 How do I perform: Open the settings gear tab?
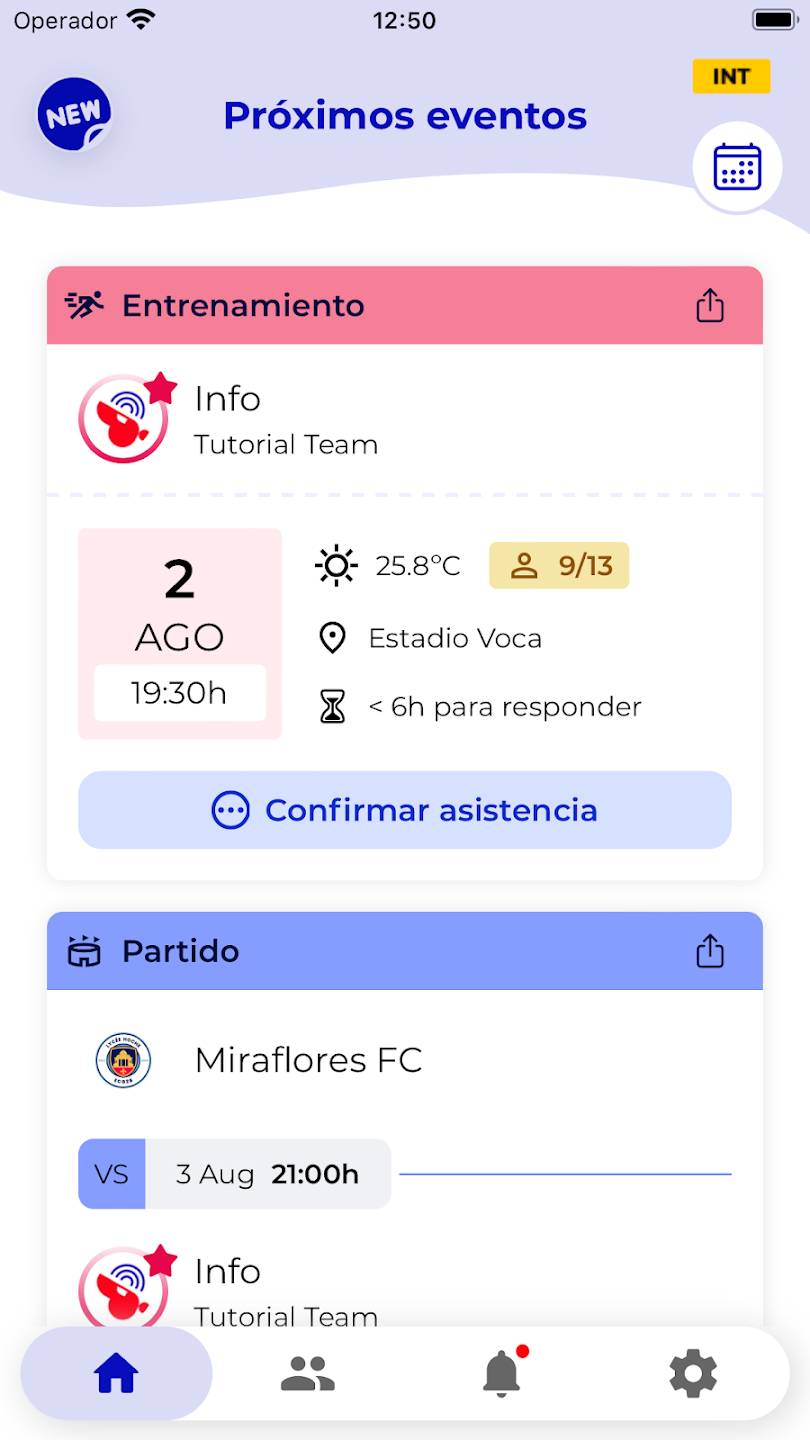(x=693, y=1374)
